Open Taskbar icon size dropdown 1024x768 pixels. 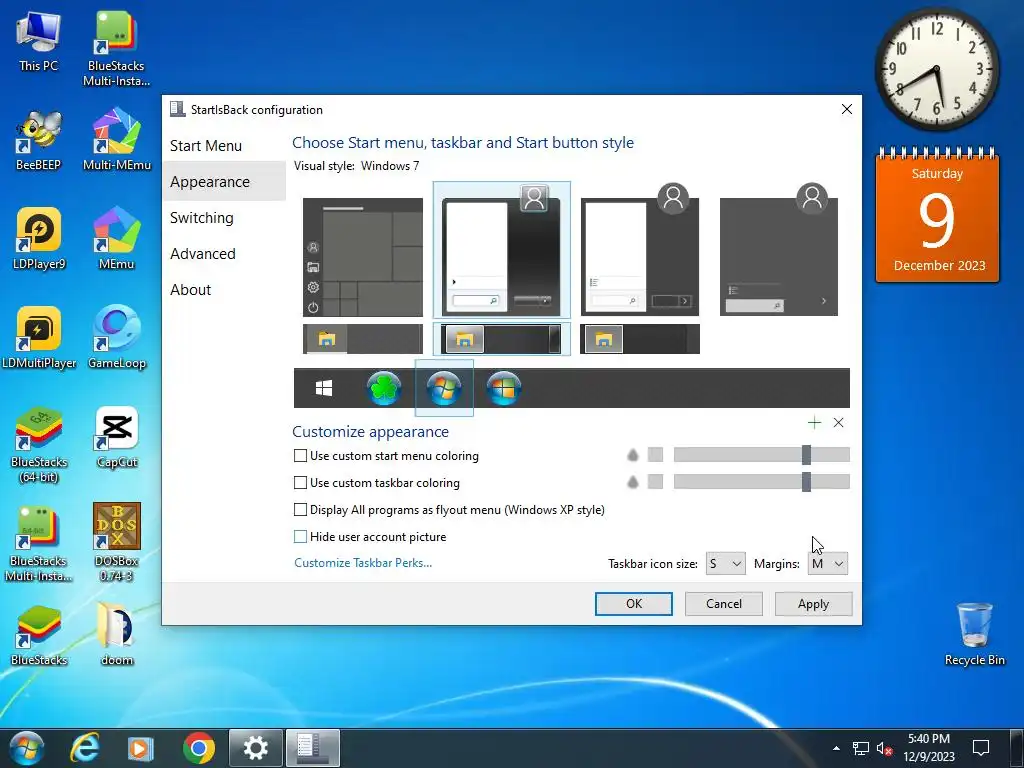coord(726,564)
